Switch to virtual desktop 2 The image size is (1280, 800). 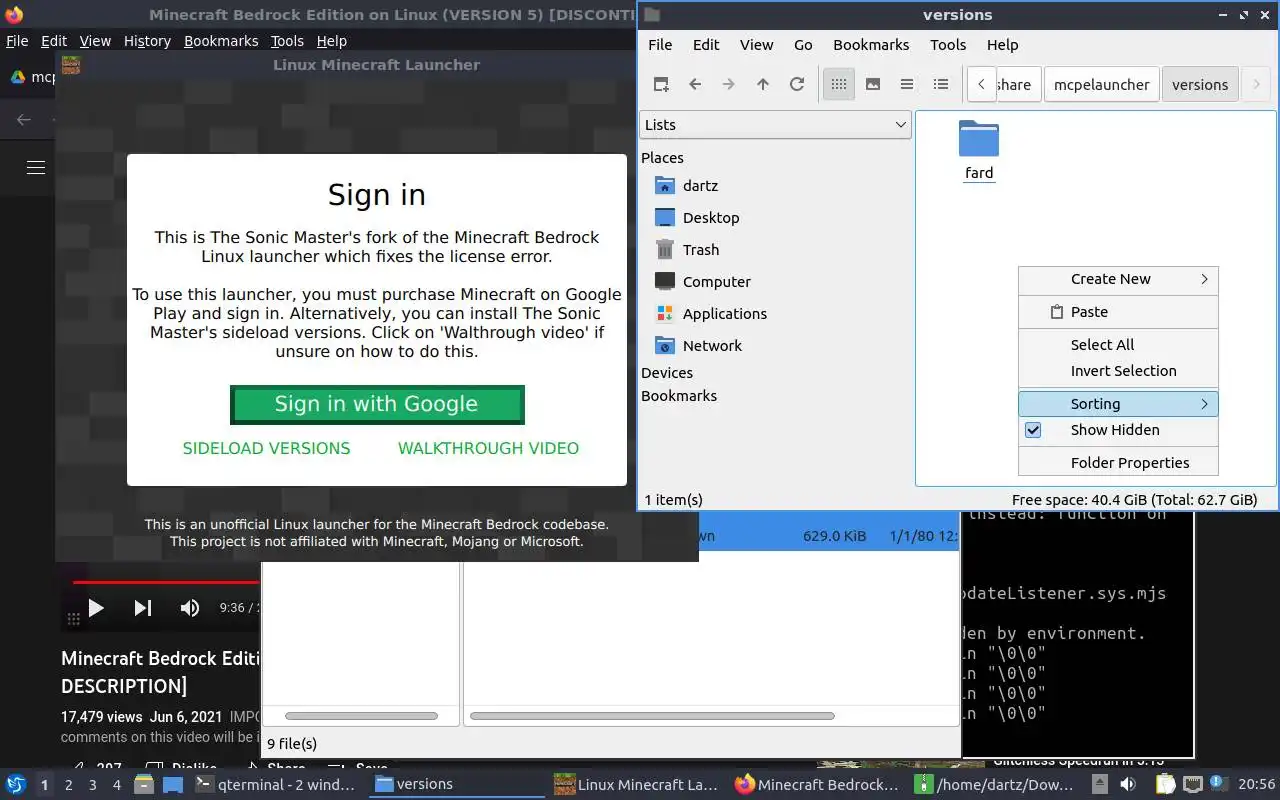tap(68, 785)
